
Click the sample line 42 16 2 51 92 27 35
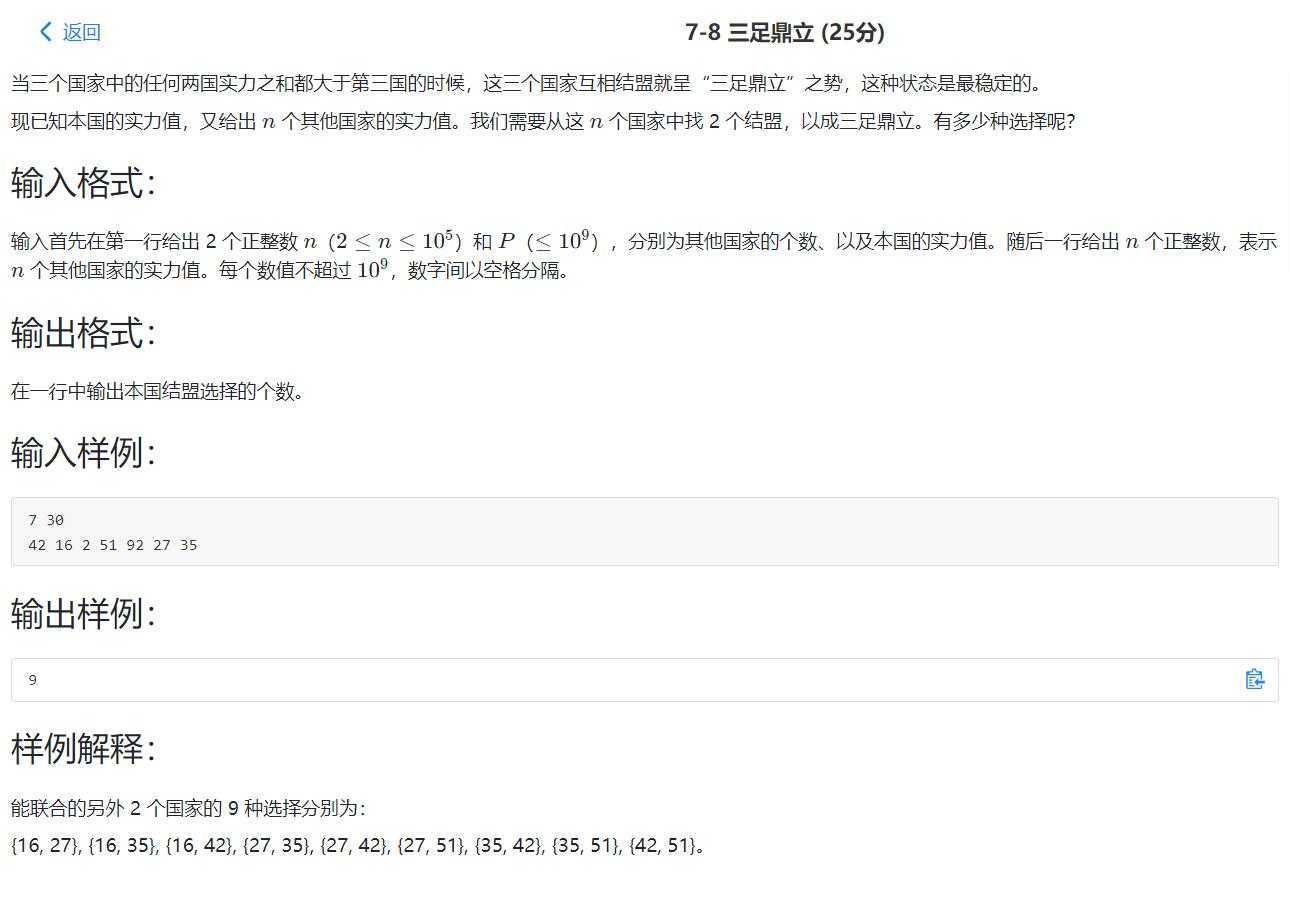point(113,545)
